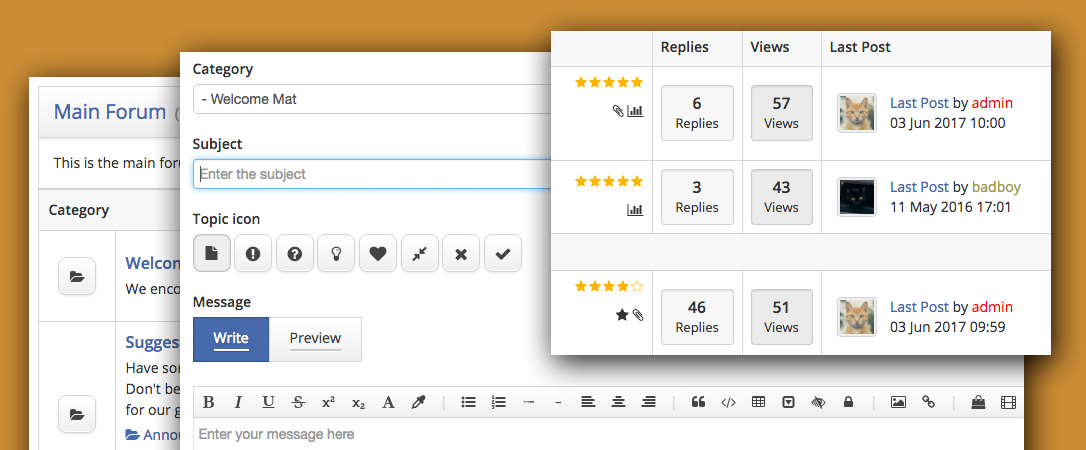This screenshot has width=1086, height=450.
Task: Apply subscript formatting
Action: tap(358, 403)
